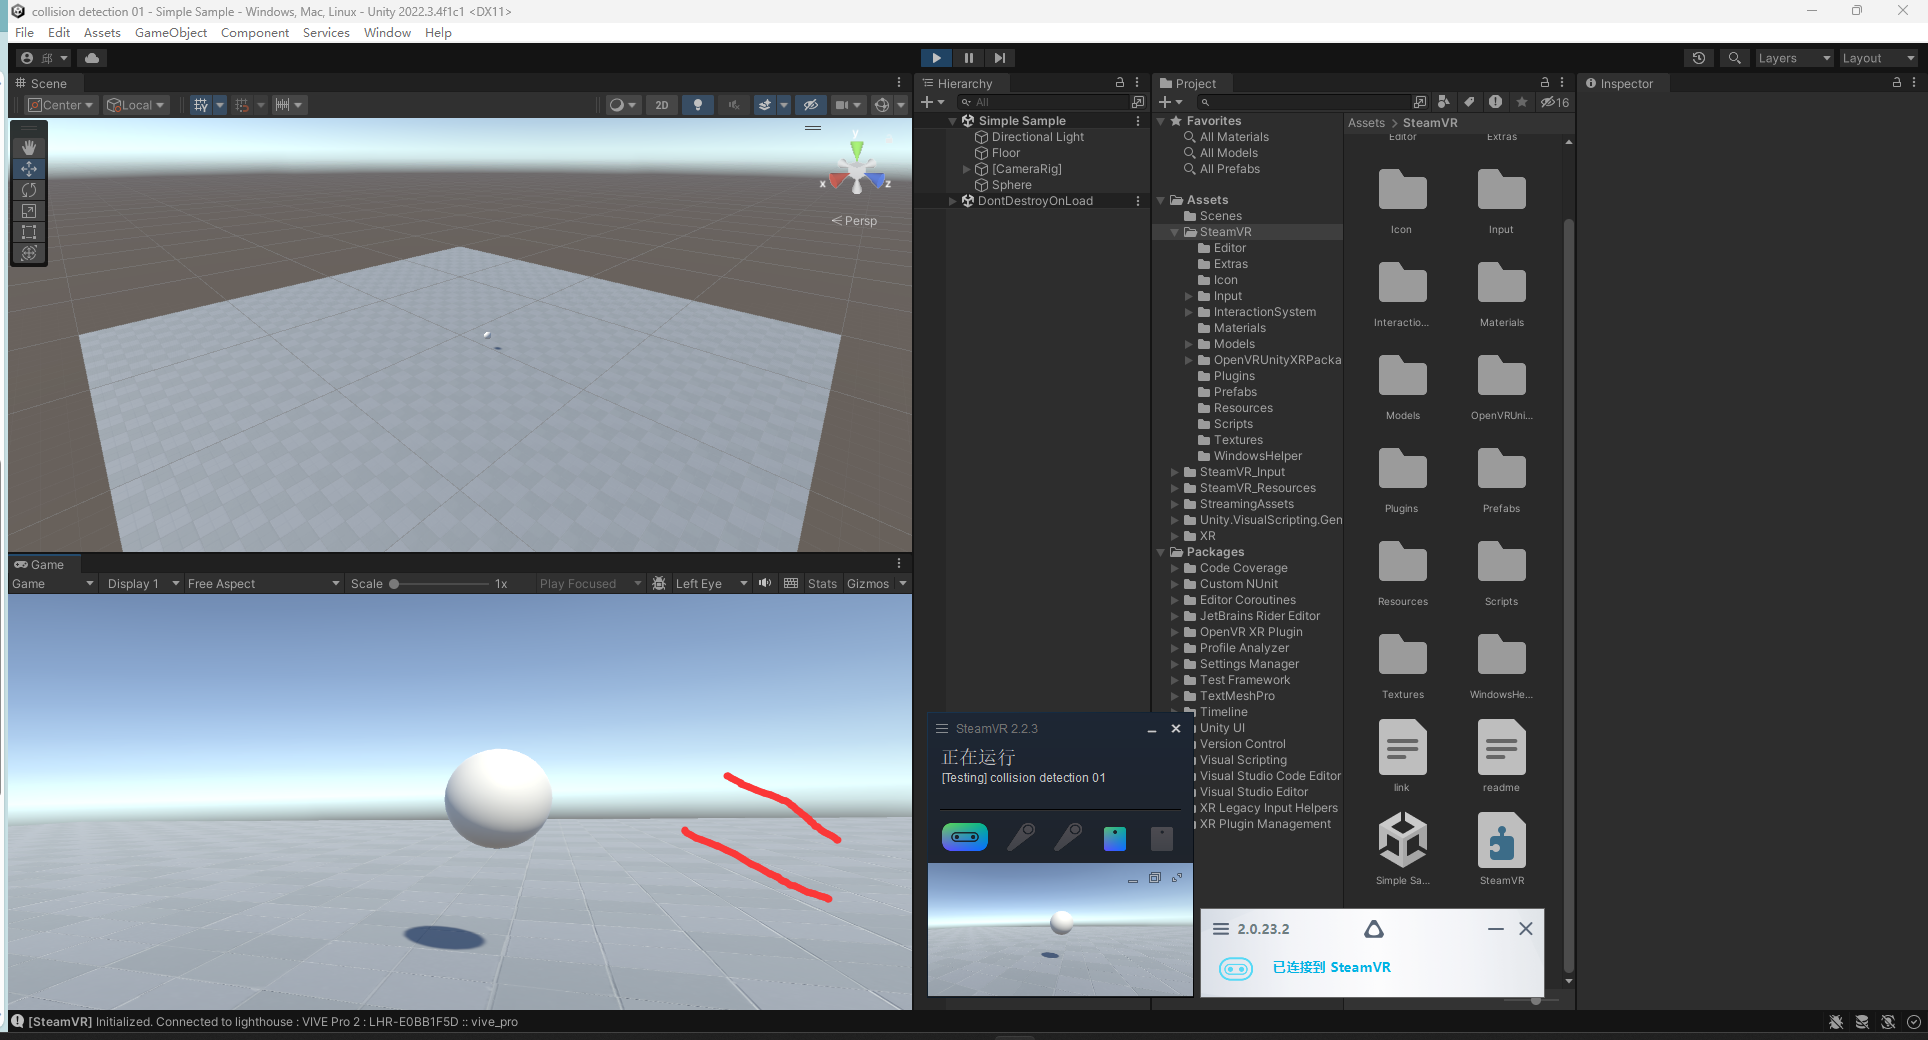Image resolution: width=1928 pixels, height=1040 pixels.
Task: Select the Rect tool
Action: coord(29,232)
